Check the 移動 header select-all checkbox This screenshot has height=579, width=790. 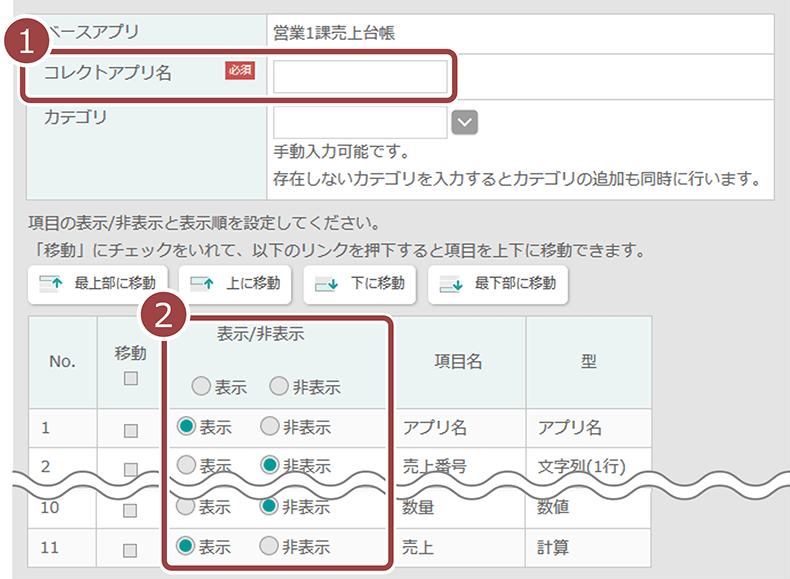point(131,378)
